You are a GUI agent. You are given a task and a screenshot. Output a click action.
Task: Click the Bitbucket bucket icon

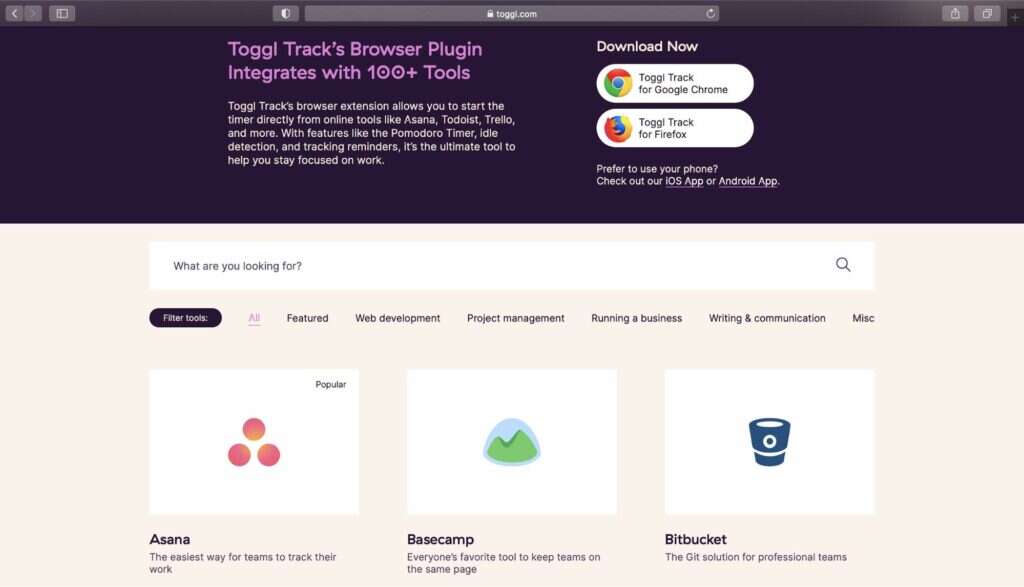(769, 441)
